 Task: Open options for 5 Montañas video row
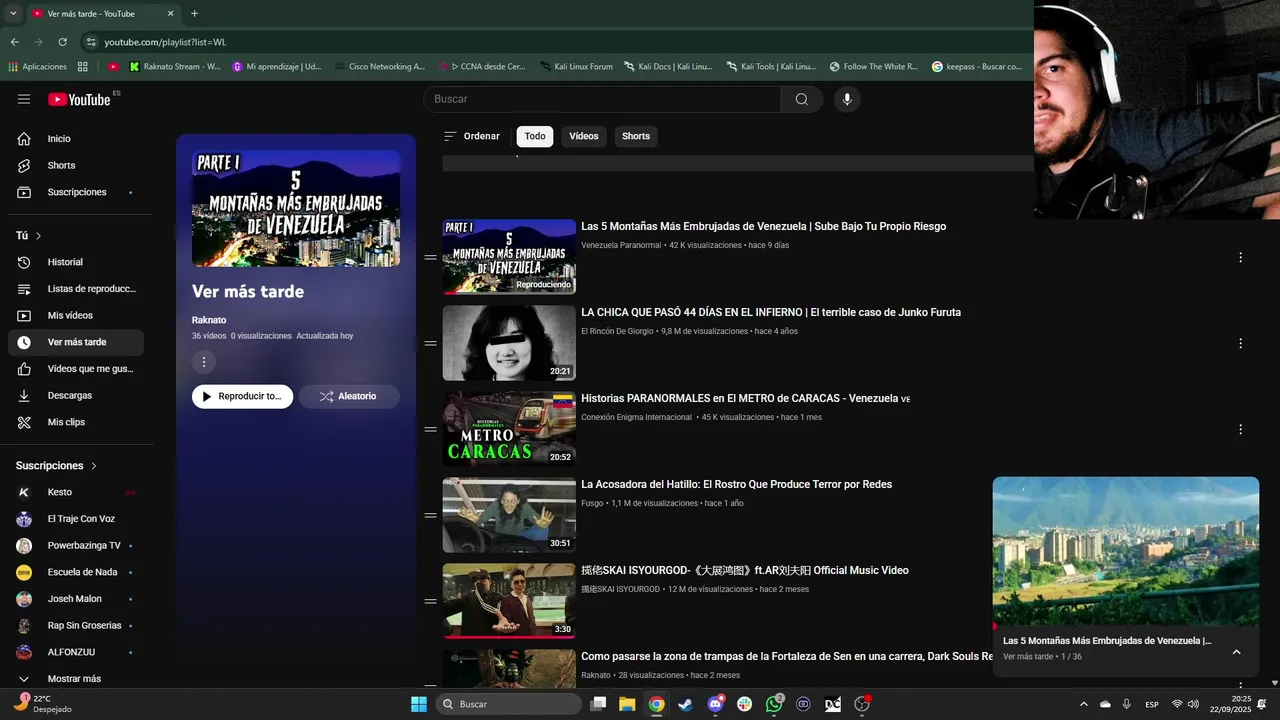pyautogui.click(x=1240, y=257)
